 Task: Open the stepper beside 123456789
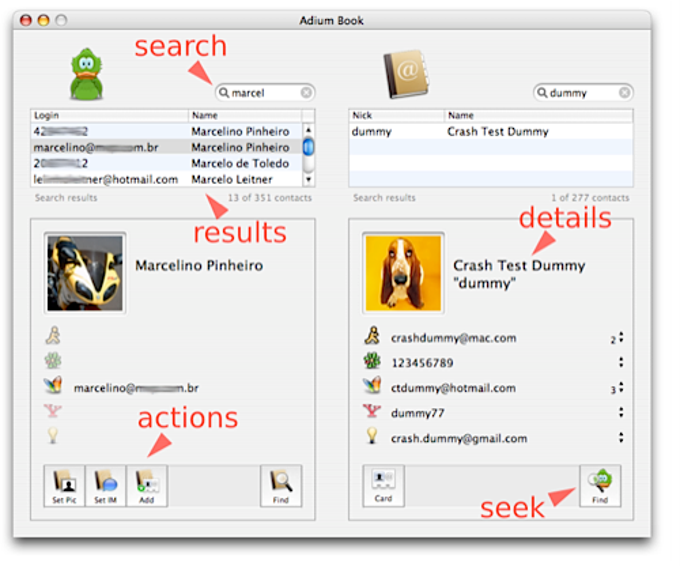click(x=621, y=362)
